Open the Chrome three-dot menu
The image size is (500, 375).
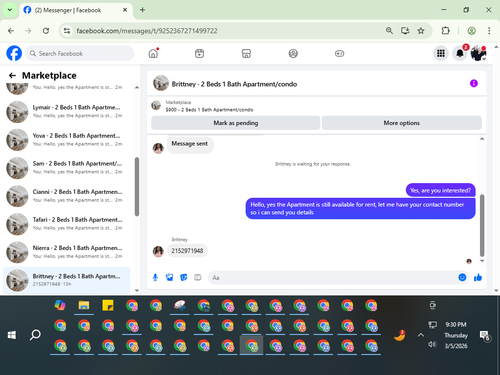coord(489,31)
